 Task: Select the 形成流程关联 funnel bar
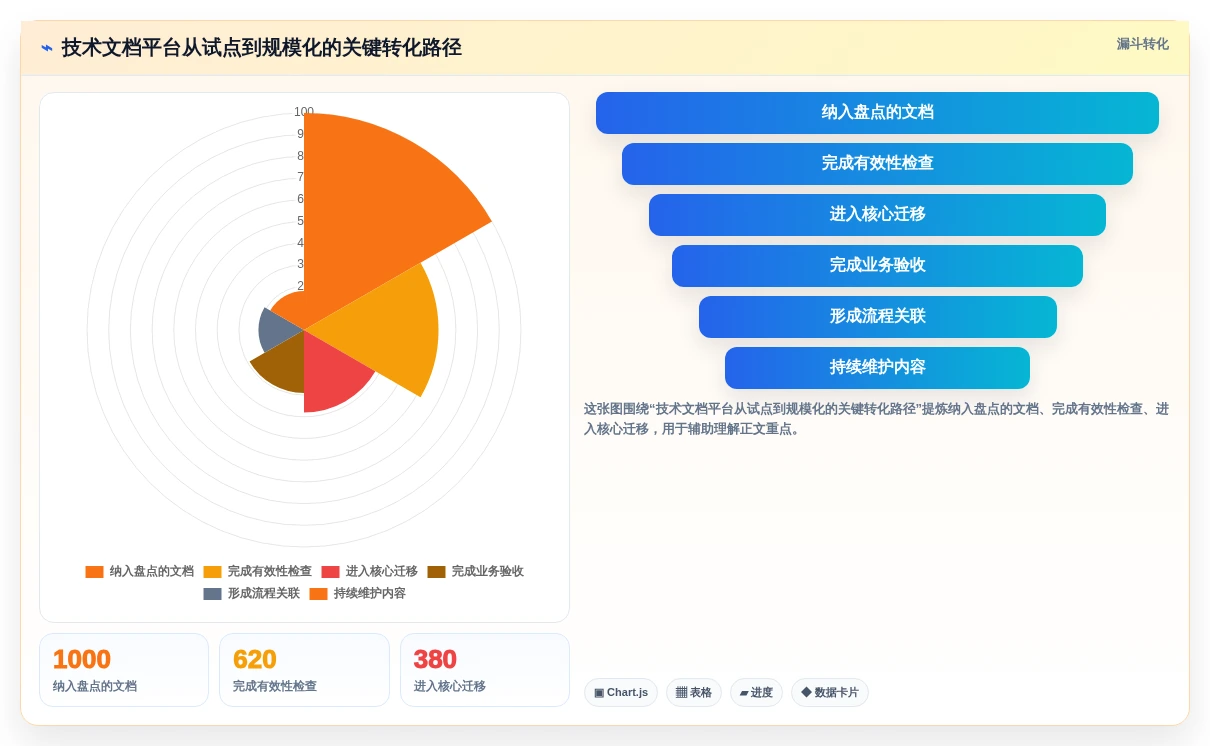877,317
